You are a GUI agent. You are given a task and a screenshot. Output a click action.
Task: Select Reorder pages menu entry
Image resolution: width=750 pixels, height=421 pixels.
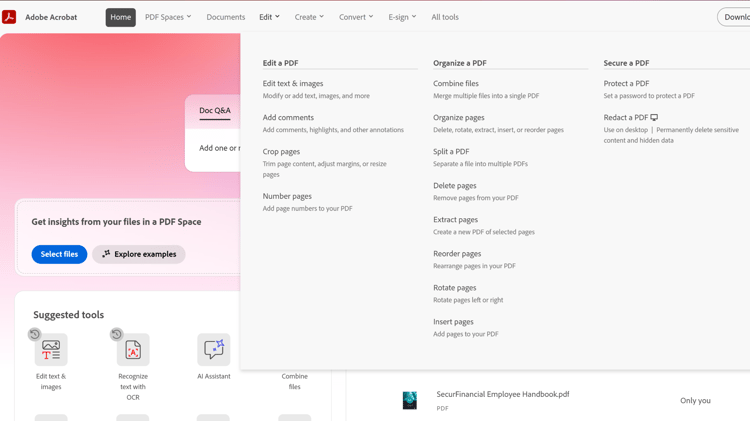click(x=457, y=254)
